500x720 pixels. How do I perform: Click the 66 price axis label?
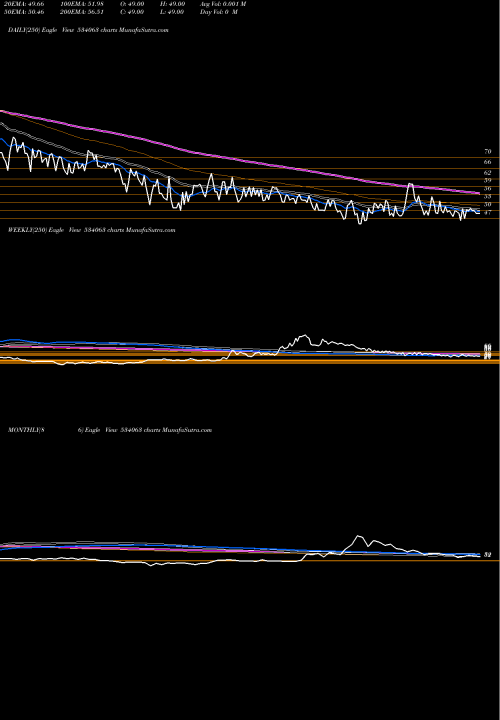point(488,162)
